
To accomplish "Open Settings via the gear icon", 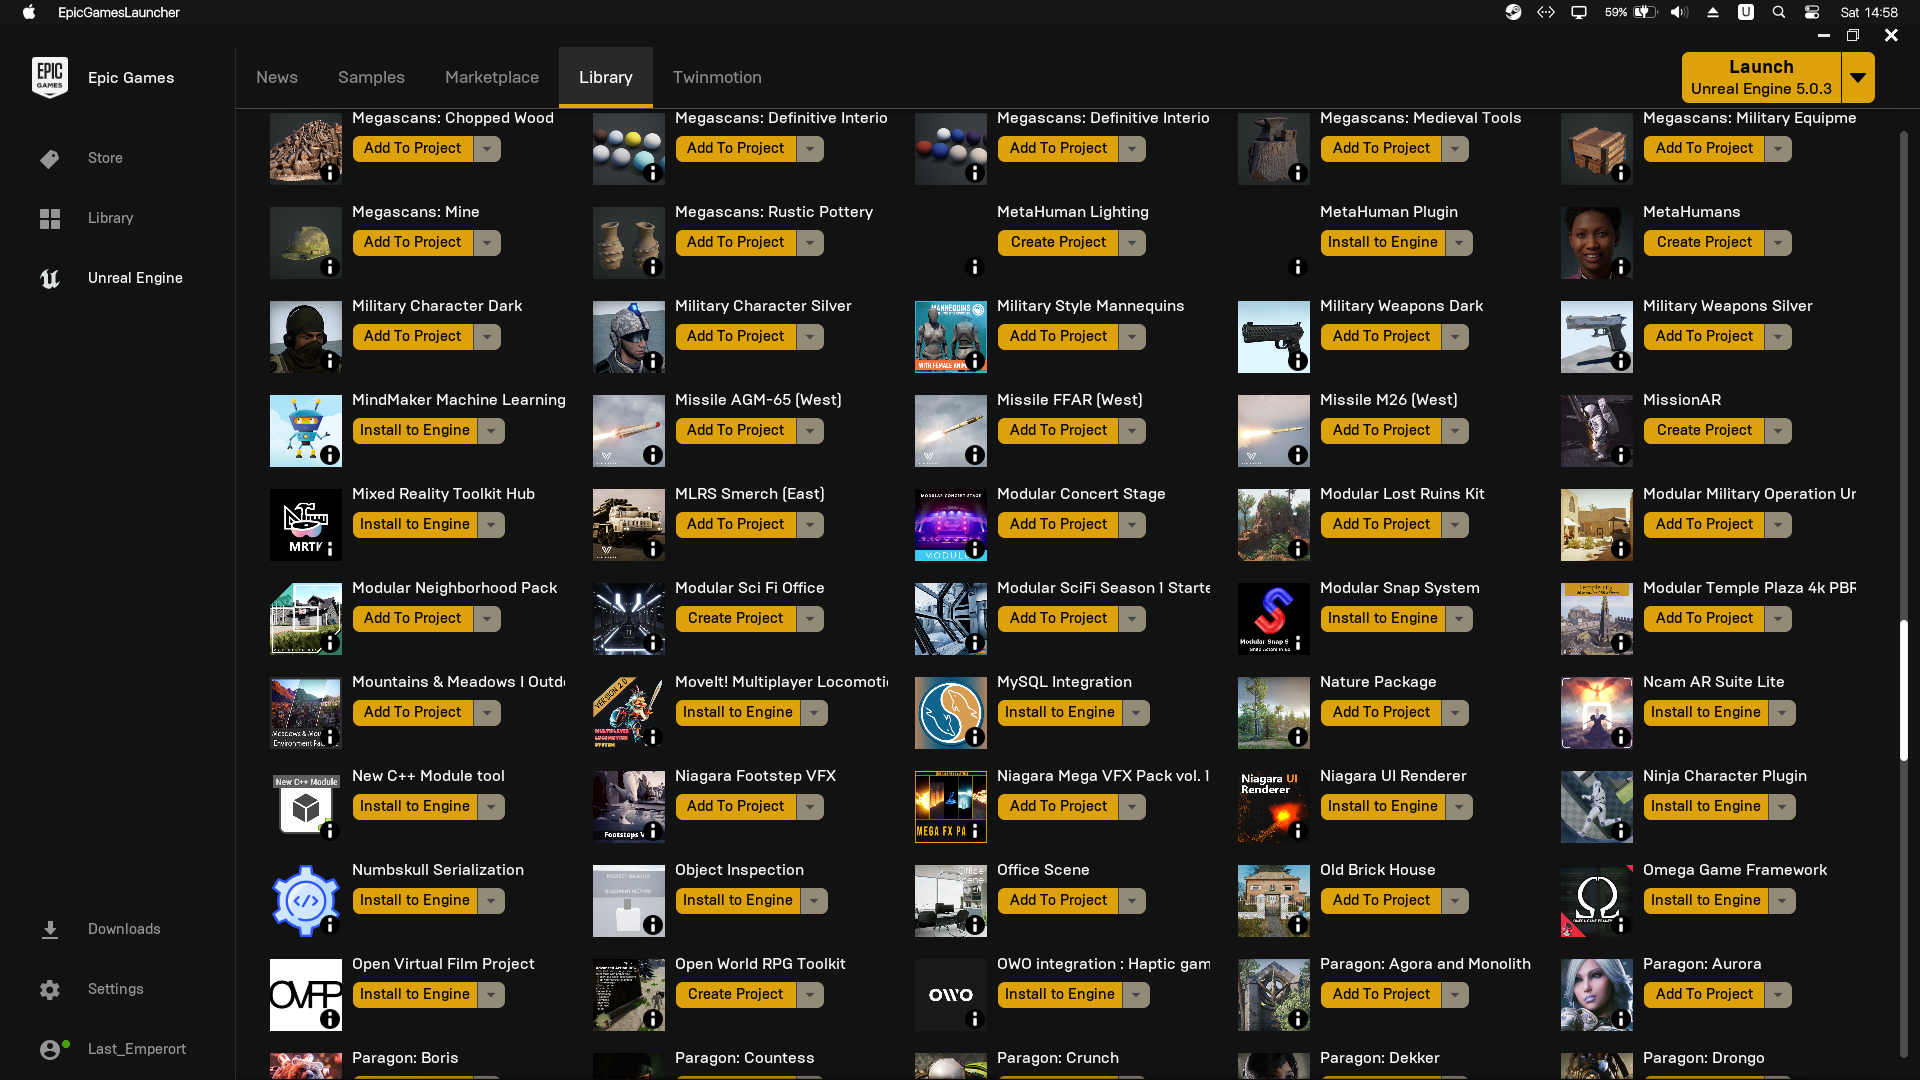I will pos(50,989).
